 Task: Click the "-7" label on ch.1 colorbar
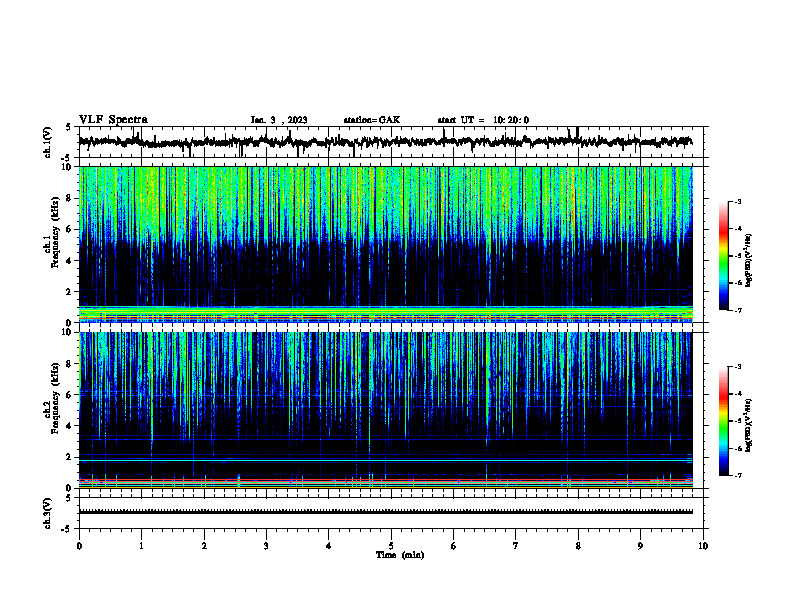738,310
